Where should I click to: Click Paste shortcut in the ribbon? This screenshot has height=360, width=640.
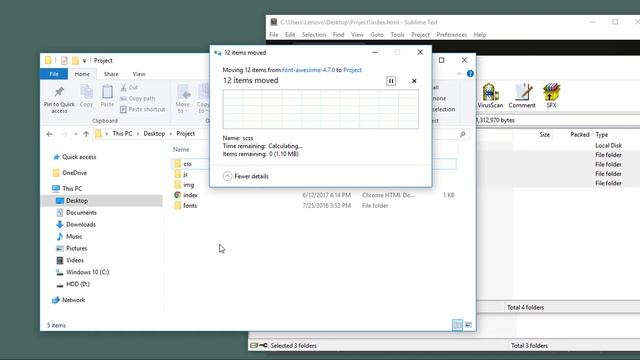click(143, 109)
